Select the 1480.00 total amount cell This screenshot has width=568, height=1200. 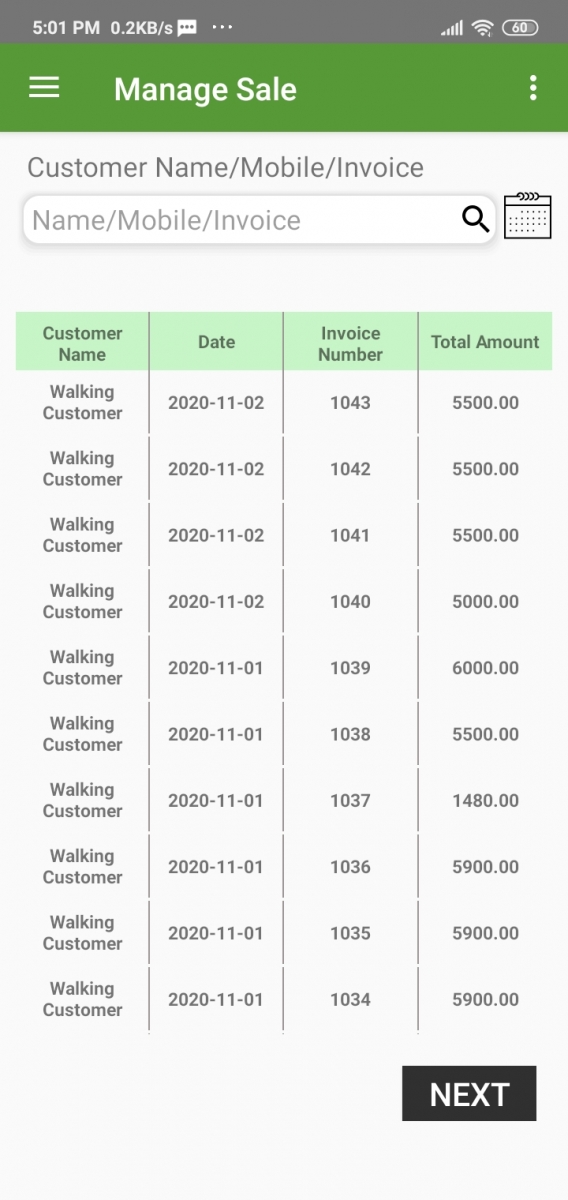click(485, 800)
